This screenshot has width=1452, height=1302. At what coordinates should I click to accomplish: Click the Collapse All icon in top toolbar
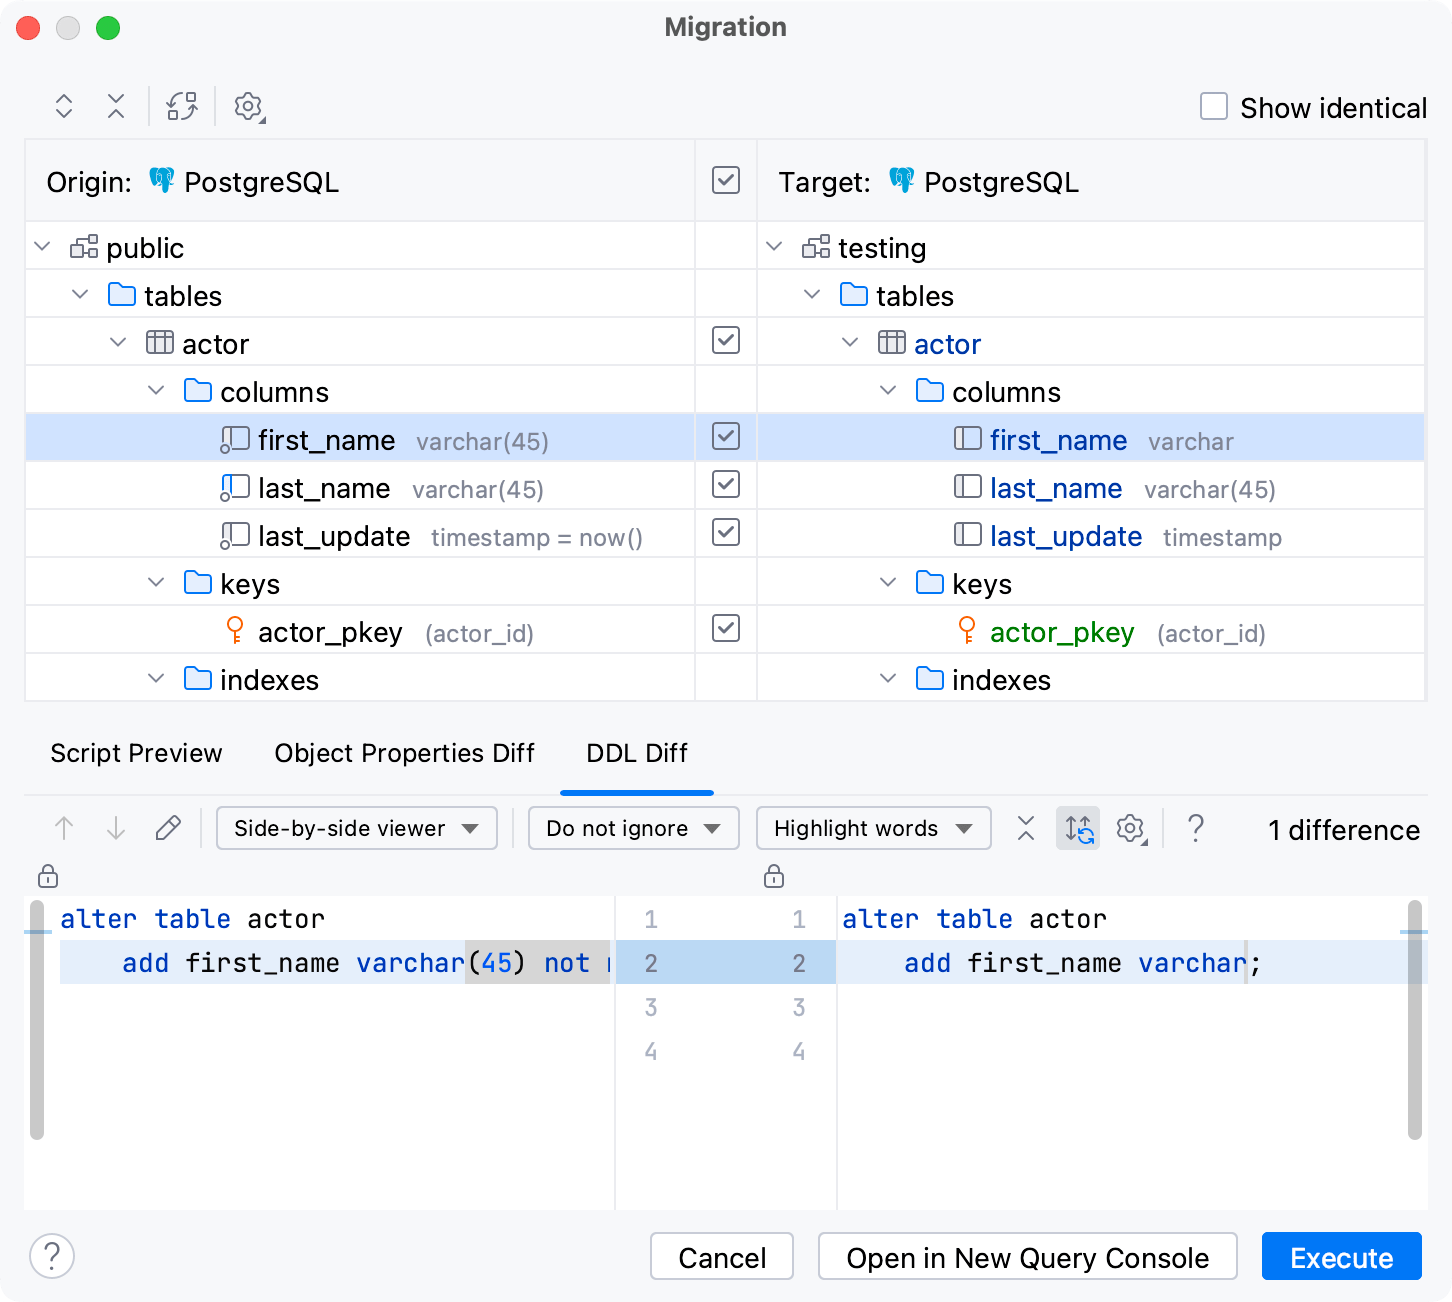point(116,106)
